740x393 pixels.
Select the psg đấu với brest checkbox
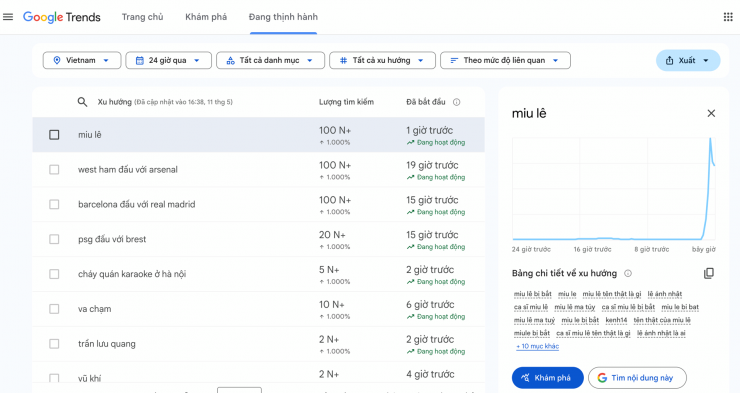tap(54, 239)
